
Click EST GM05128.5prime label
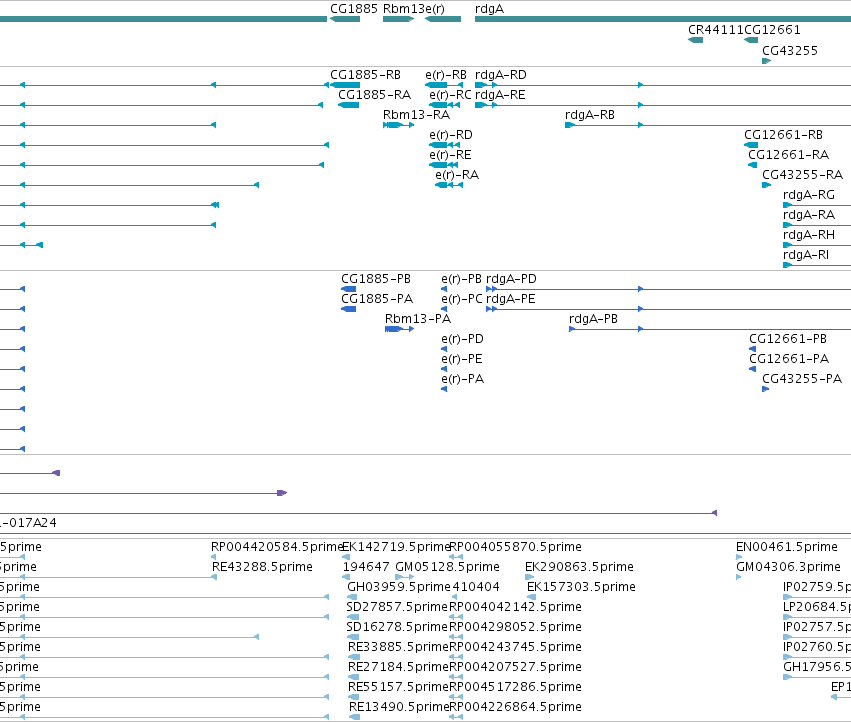447,567
